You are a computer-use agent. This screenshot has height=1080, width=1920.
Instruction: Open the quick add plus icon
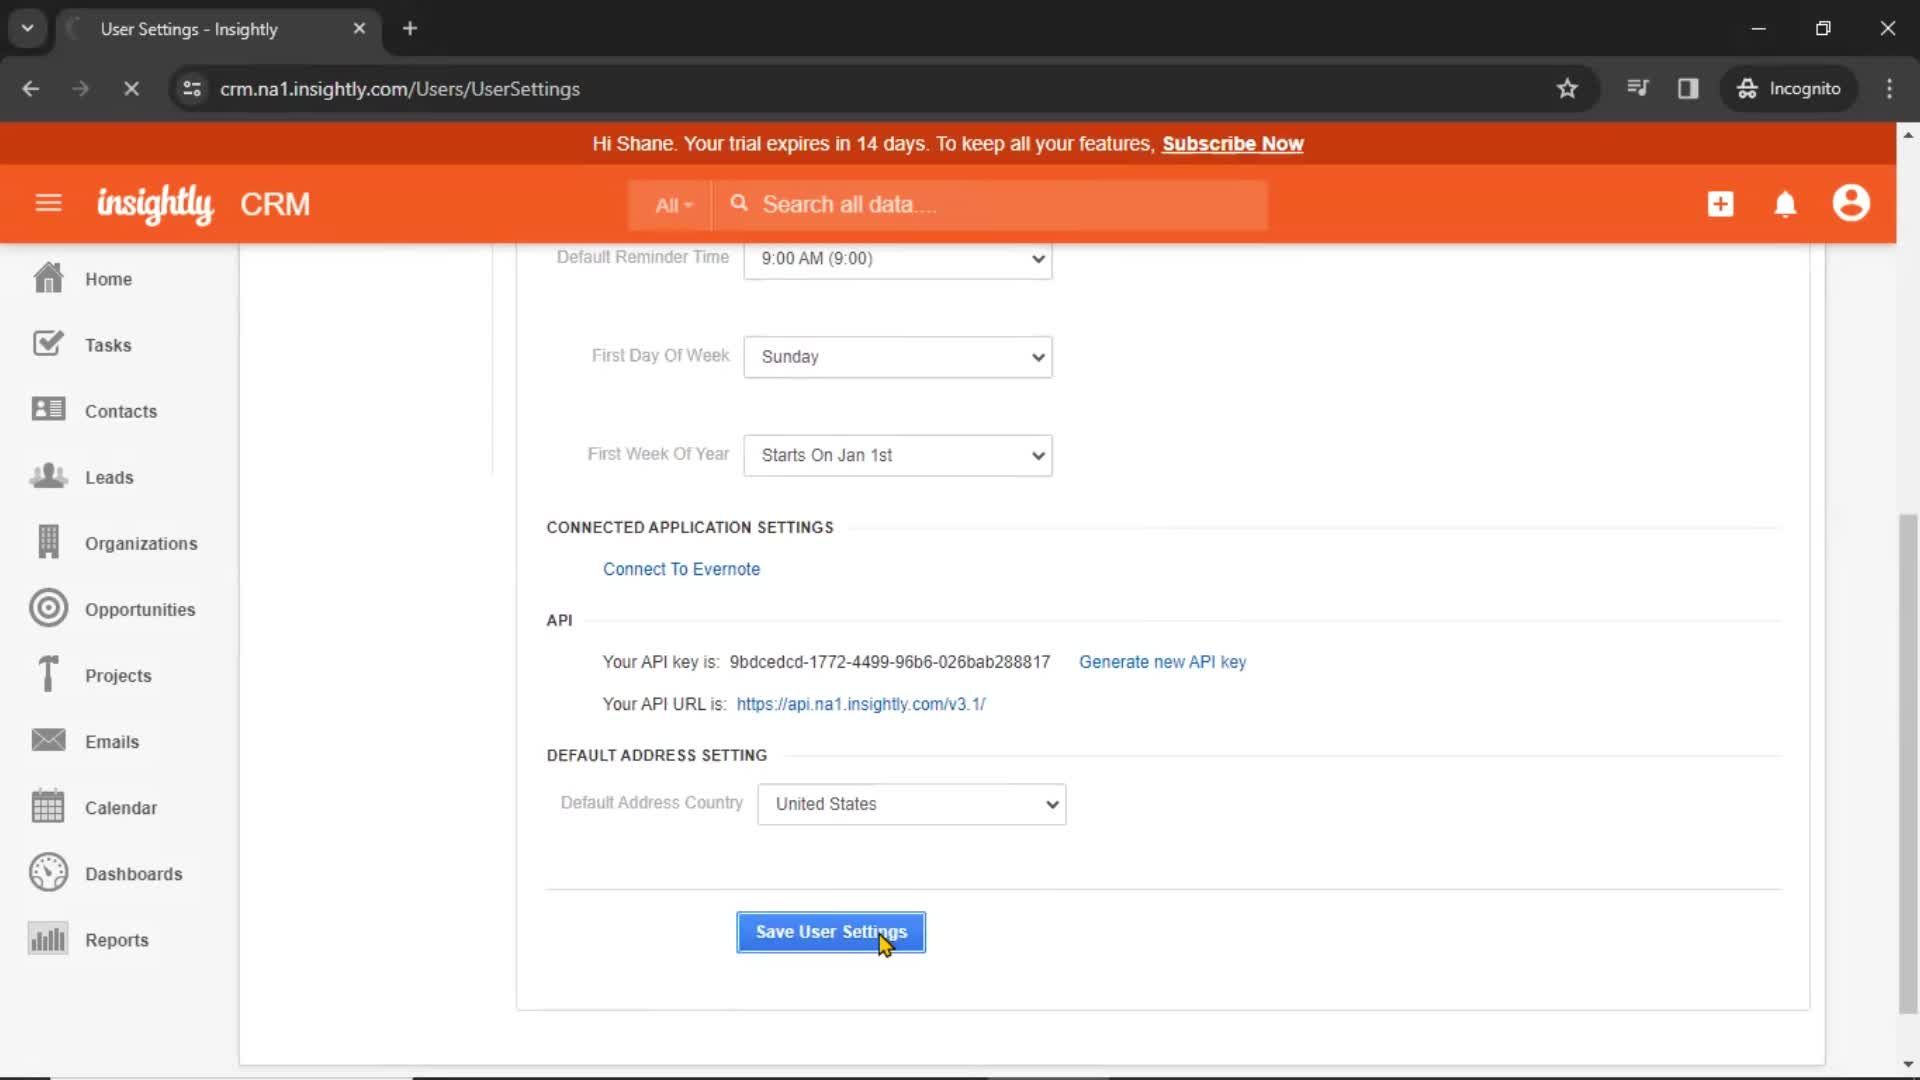[1720, 204]
